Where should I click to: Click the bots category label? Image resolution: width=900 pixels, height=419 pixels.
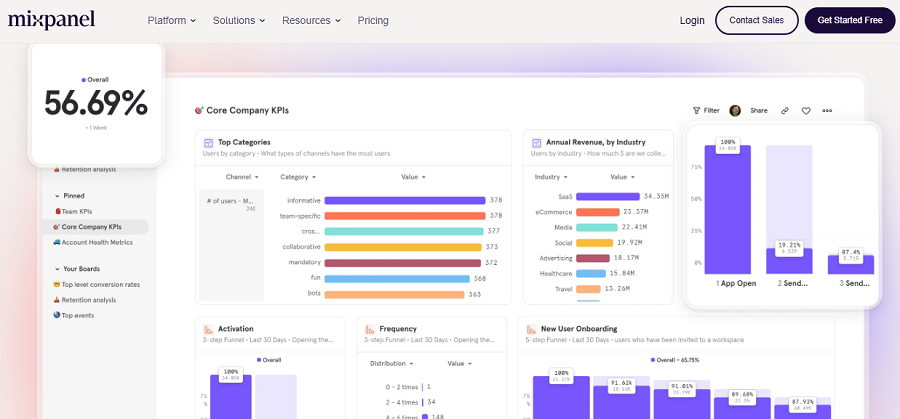pos(313,293)
